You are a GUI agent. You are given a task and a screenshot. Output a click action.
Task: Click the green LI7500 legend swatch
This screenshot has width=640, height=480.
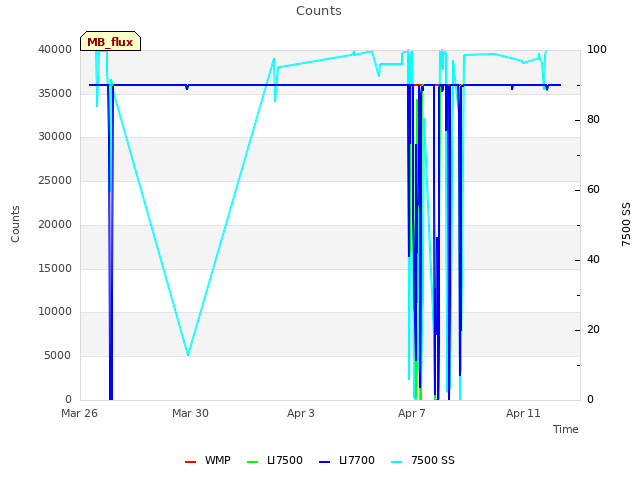[253, 462]
